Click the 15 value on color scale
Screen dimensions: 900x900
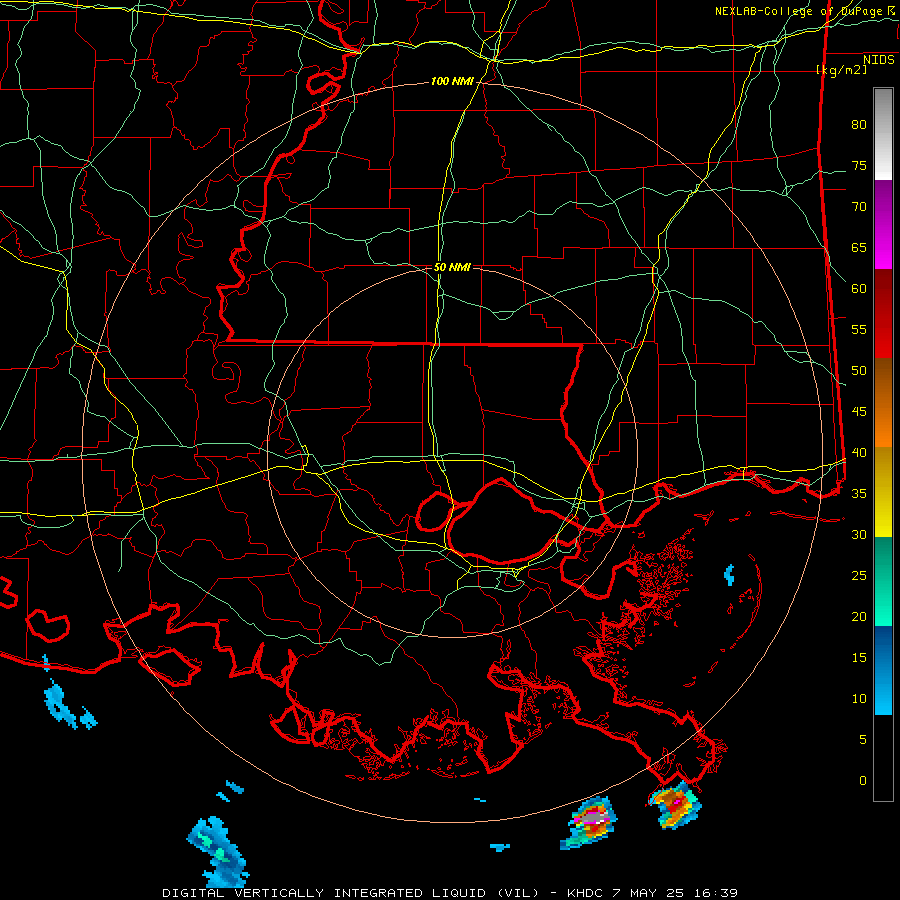pyautogui.click(x=859, y=658)
